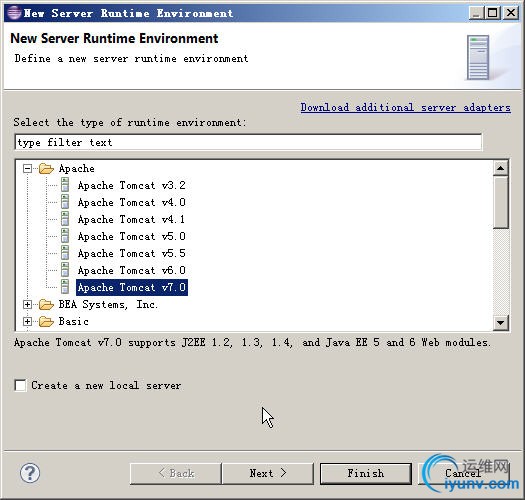Image resolution: width=525 pixels, height=500 pixels.
Task: Enable Create a new local server checkbox
Action: 20,385
